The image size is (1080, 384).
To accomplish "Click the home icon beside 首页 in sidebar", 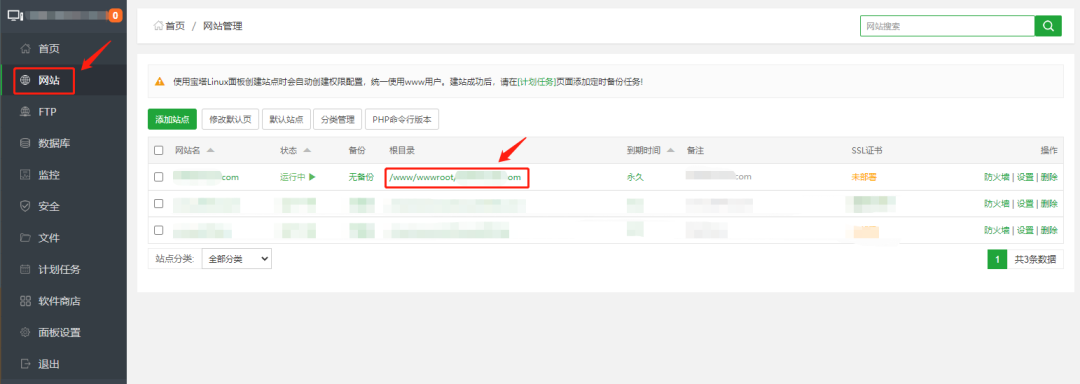I will point(25,49).
